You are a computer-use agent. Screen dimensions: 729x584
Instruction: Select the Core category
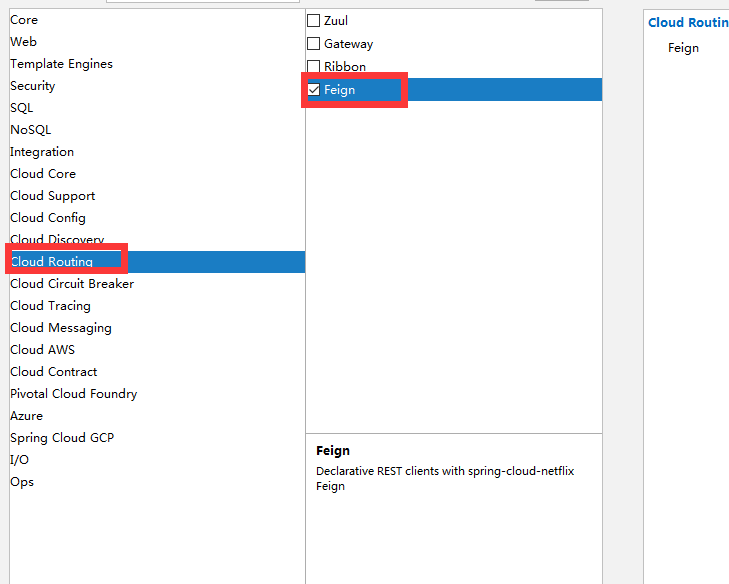[x=24, y=20]
